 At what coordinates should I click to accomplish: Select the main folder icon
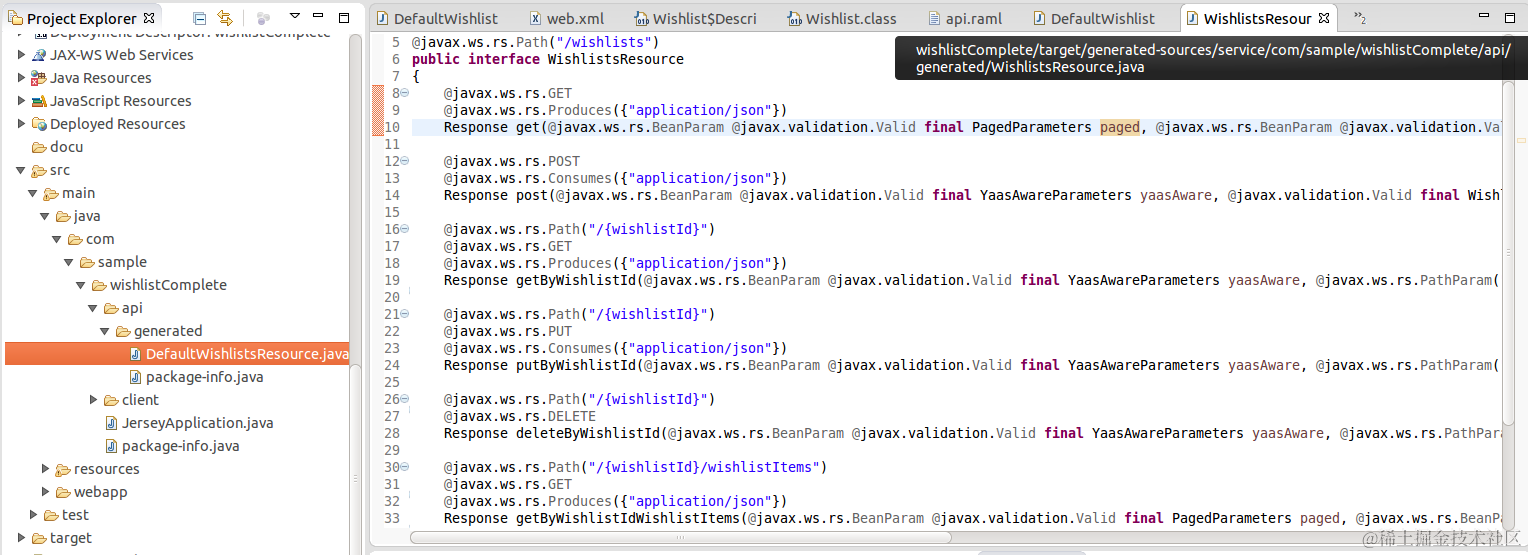(x=52, y=193)
